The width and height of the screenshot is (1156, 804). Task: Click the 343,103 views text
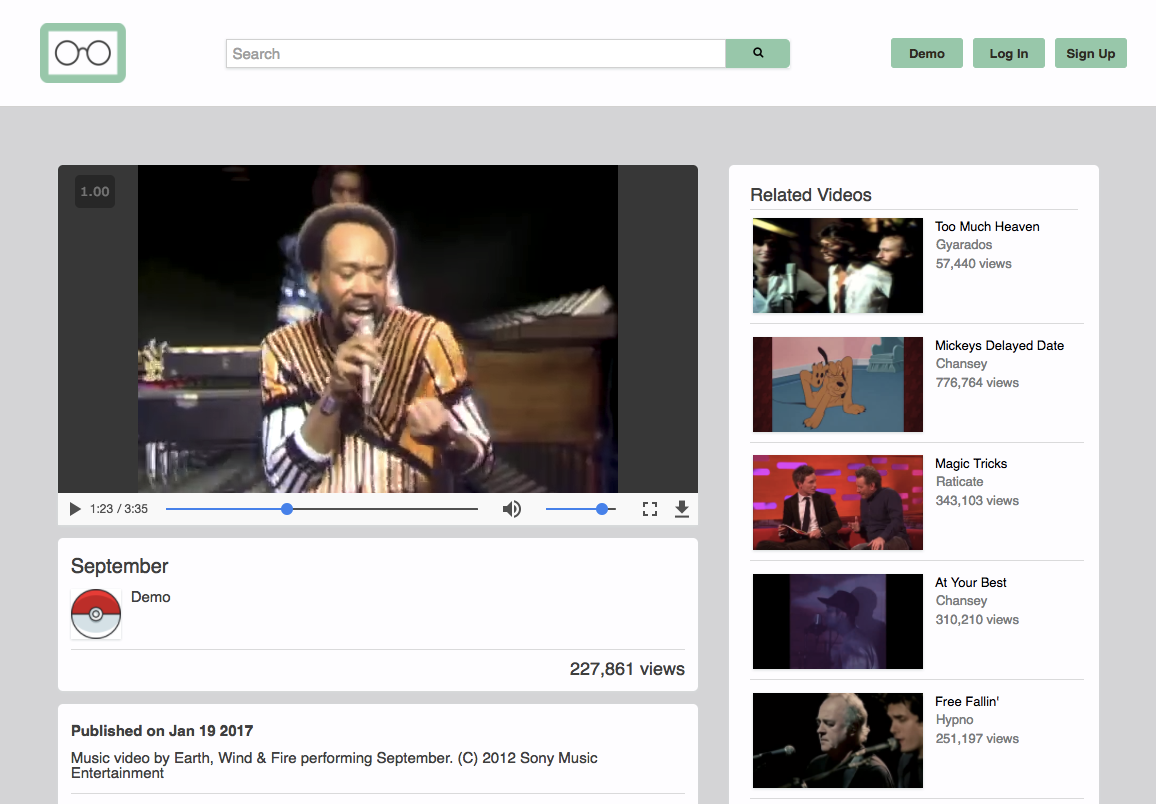pyautogui.click(x=977, y=500)
